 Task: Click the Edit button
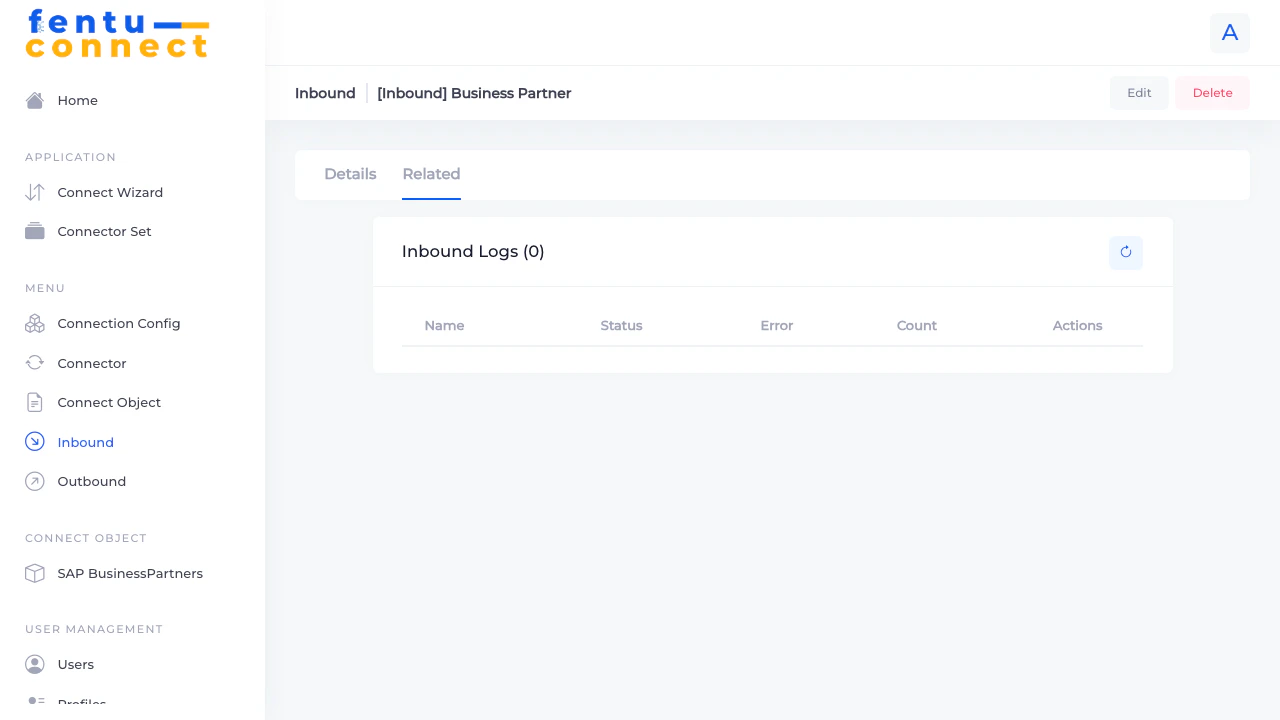point(1139,92)
